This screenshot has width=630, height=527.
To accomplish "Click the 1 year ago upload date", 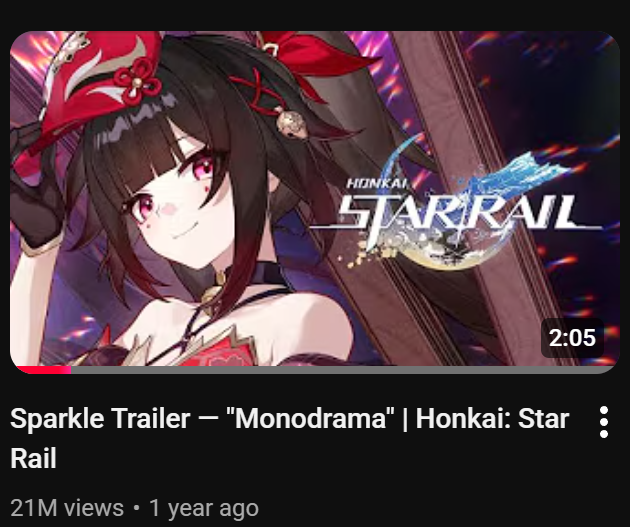I will pos(204,508).
